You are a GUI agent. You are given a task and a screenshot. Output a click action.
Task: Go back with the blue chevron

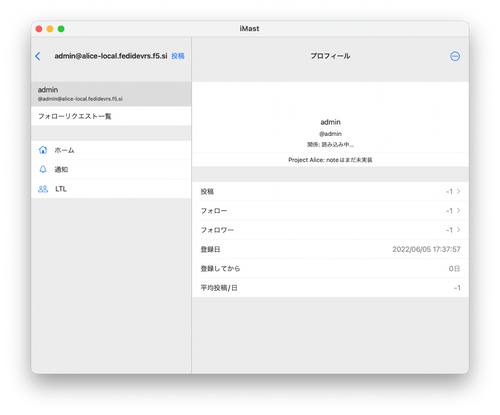[x=38, y=56]
